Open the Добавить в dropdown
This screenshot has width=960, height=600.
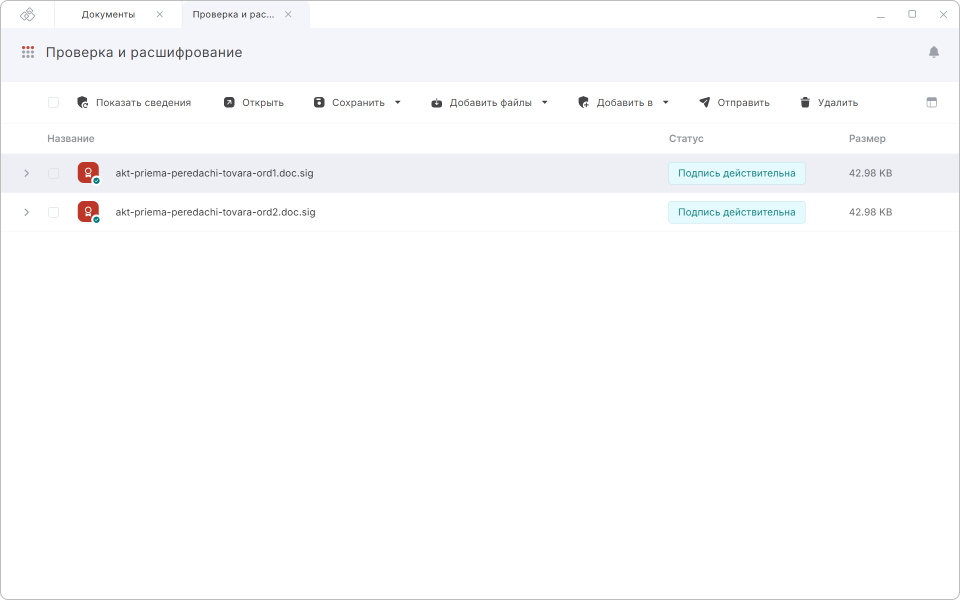(x=623, y=102)
